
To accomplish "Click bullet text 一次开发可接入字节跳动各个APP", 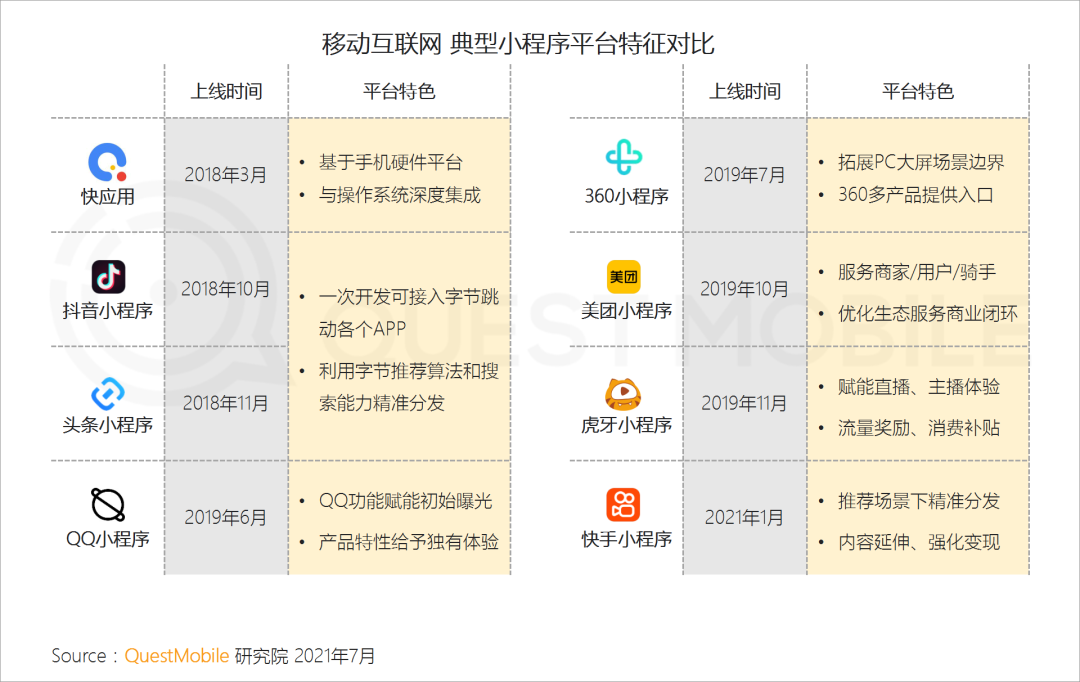I will click(409, 313).
